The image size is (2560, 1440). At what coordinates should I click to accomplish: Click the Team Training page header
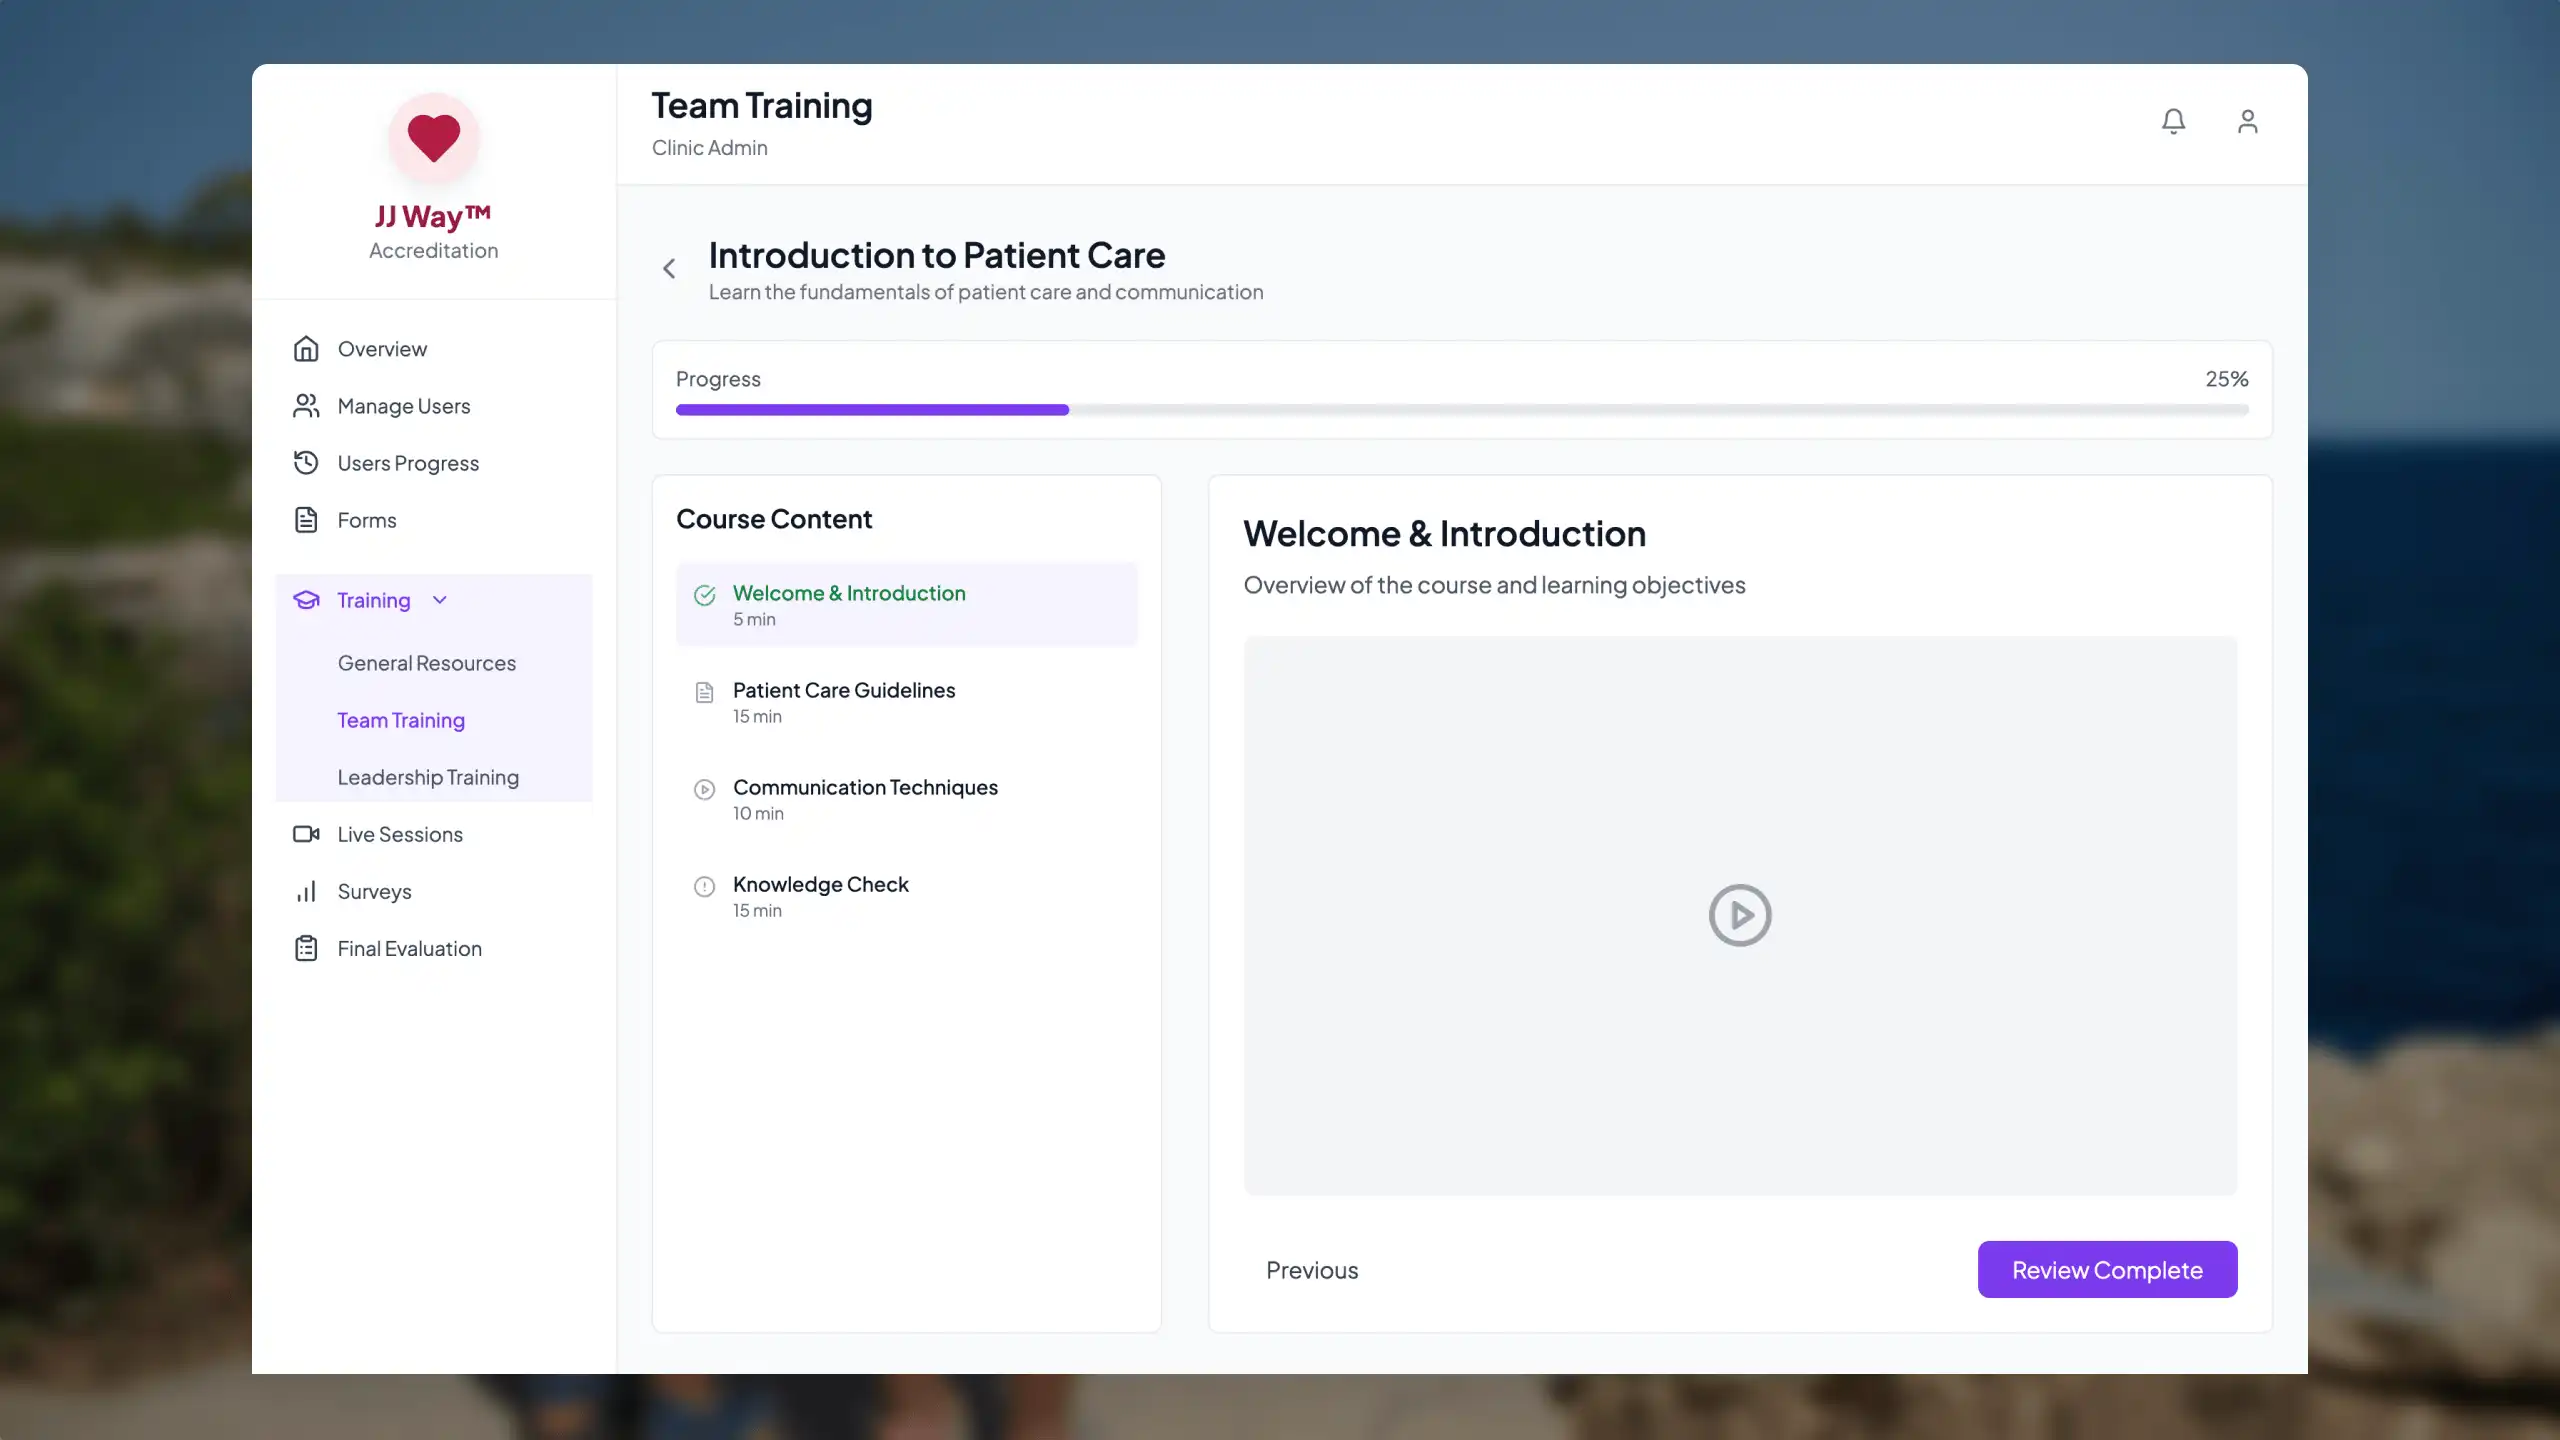click(762, 106)
